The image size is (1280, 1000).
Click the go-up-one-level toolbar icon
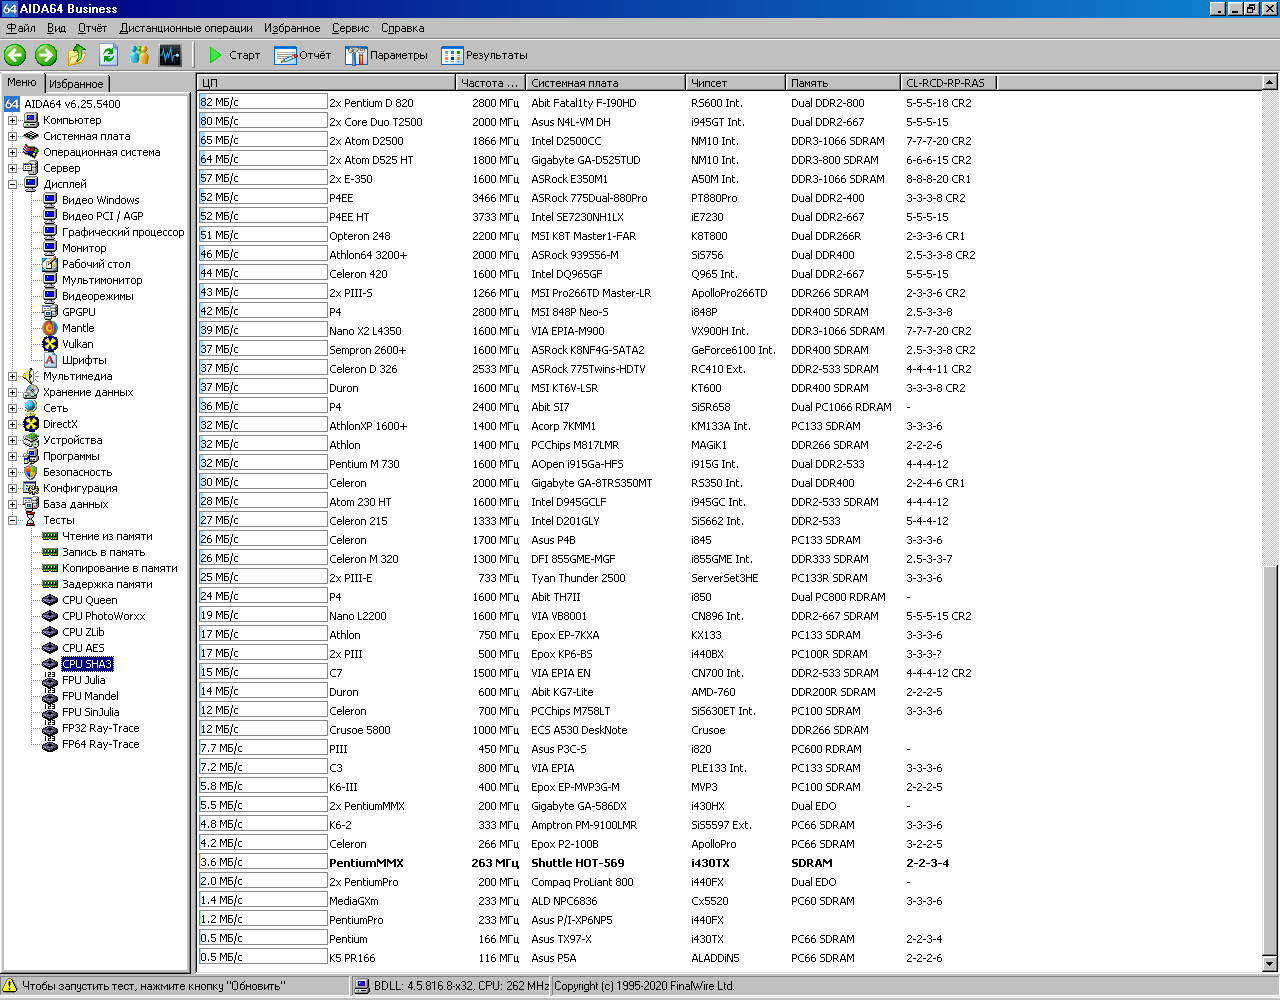coord(77,55)
